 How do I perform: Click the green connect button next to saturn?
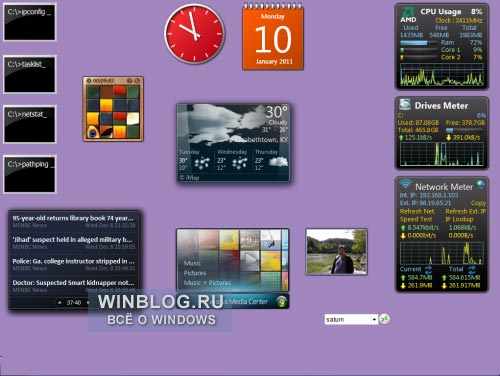[x=385, y=319]
